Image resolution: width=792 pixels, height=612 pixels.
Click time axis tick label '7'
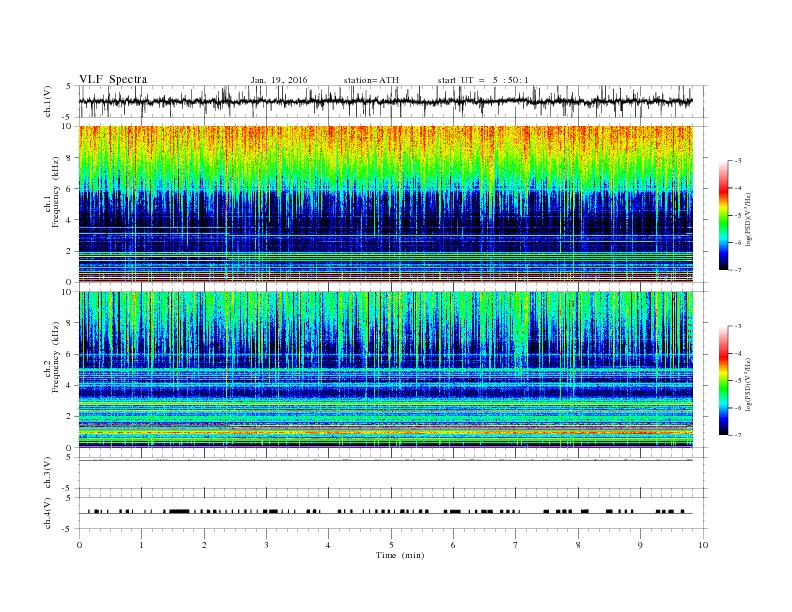click(x=516, y=545)
